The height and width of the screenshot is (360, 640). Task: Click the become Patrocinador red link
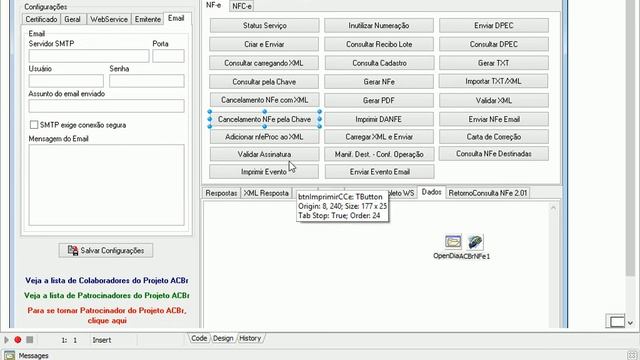107,315
